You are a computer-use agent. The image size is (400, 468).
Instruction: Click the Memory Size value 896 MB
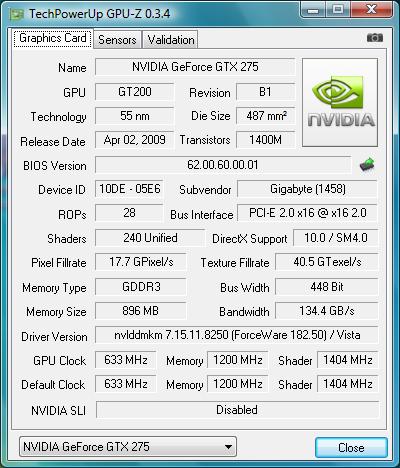[141, 311]
